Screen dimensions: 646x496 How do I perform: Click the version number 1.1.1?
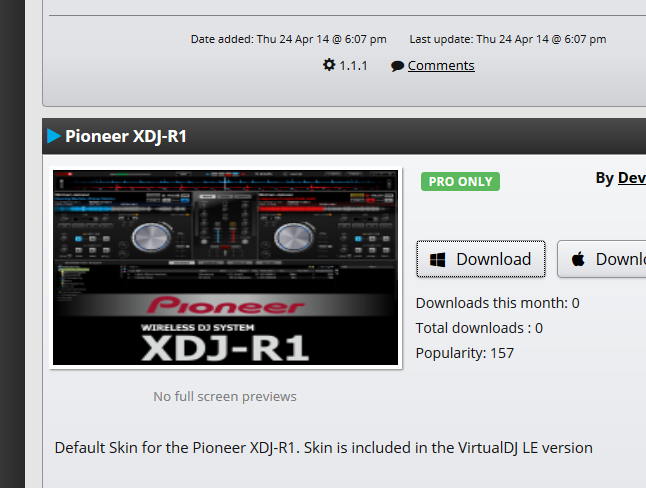pyautogui.click(x=353, y=66)
